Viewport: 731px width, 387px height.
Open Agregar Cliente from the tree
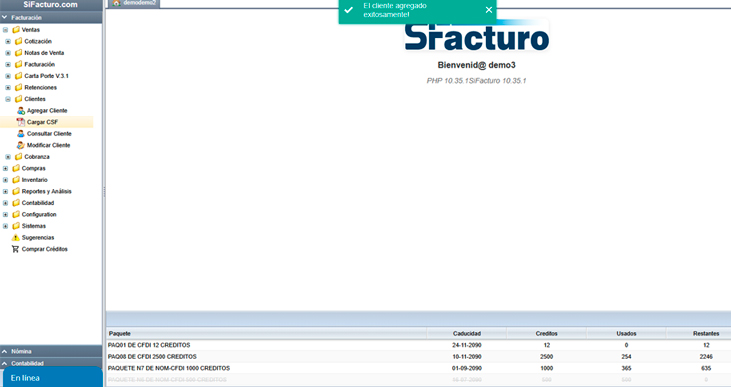47,111
